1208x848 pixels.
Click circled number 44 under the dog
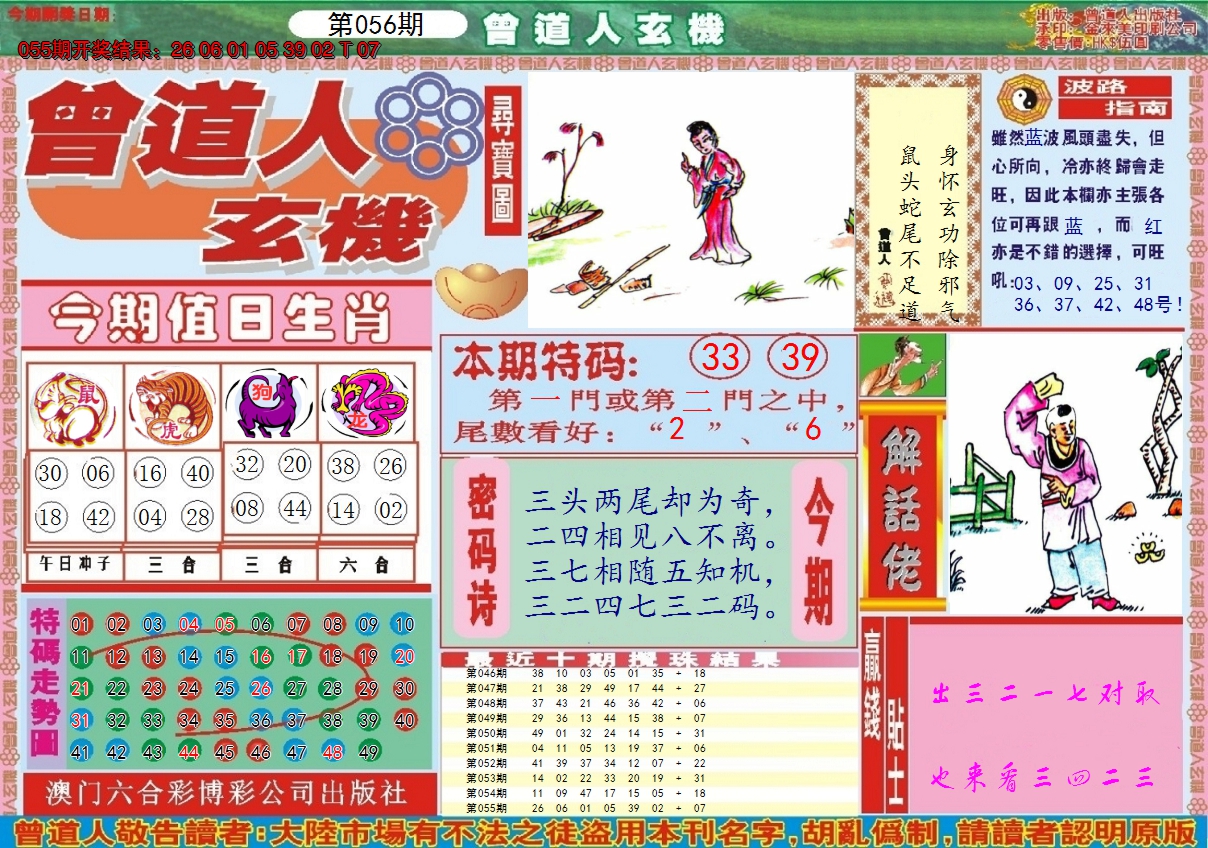(x=295, y=508)
